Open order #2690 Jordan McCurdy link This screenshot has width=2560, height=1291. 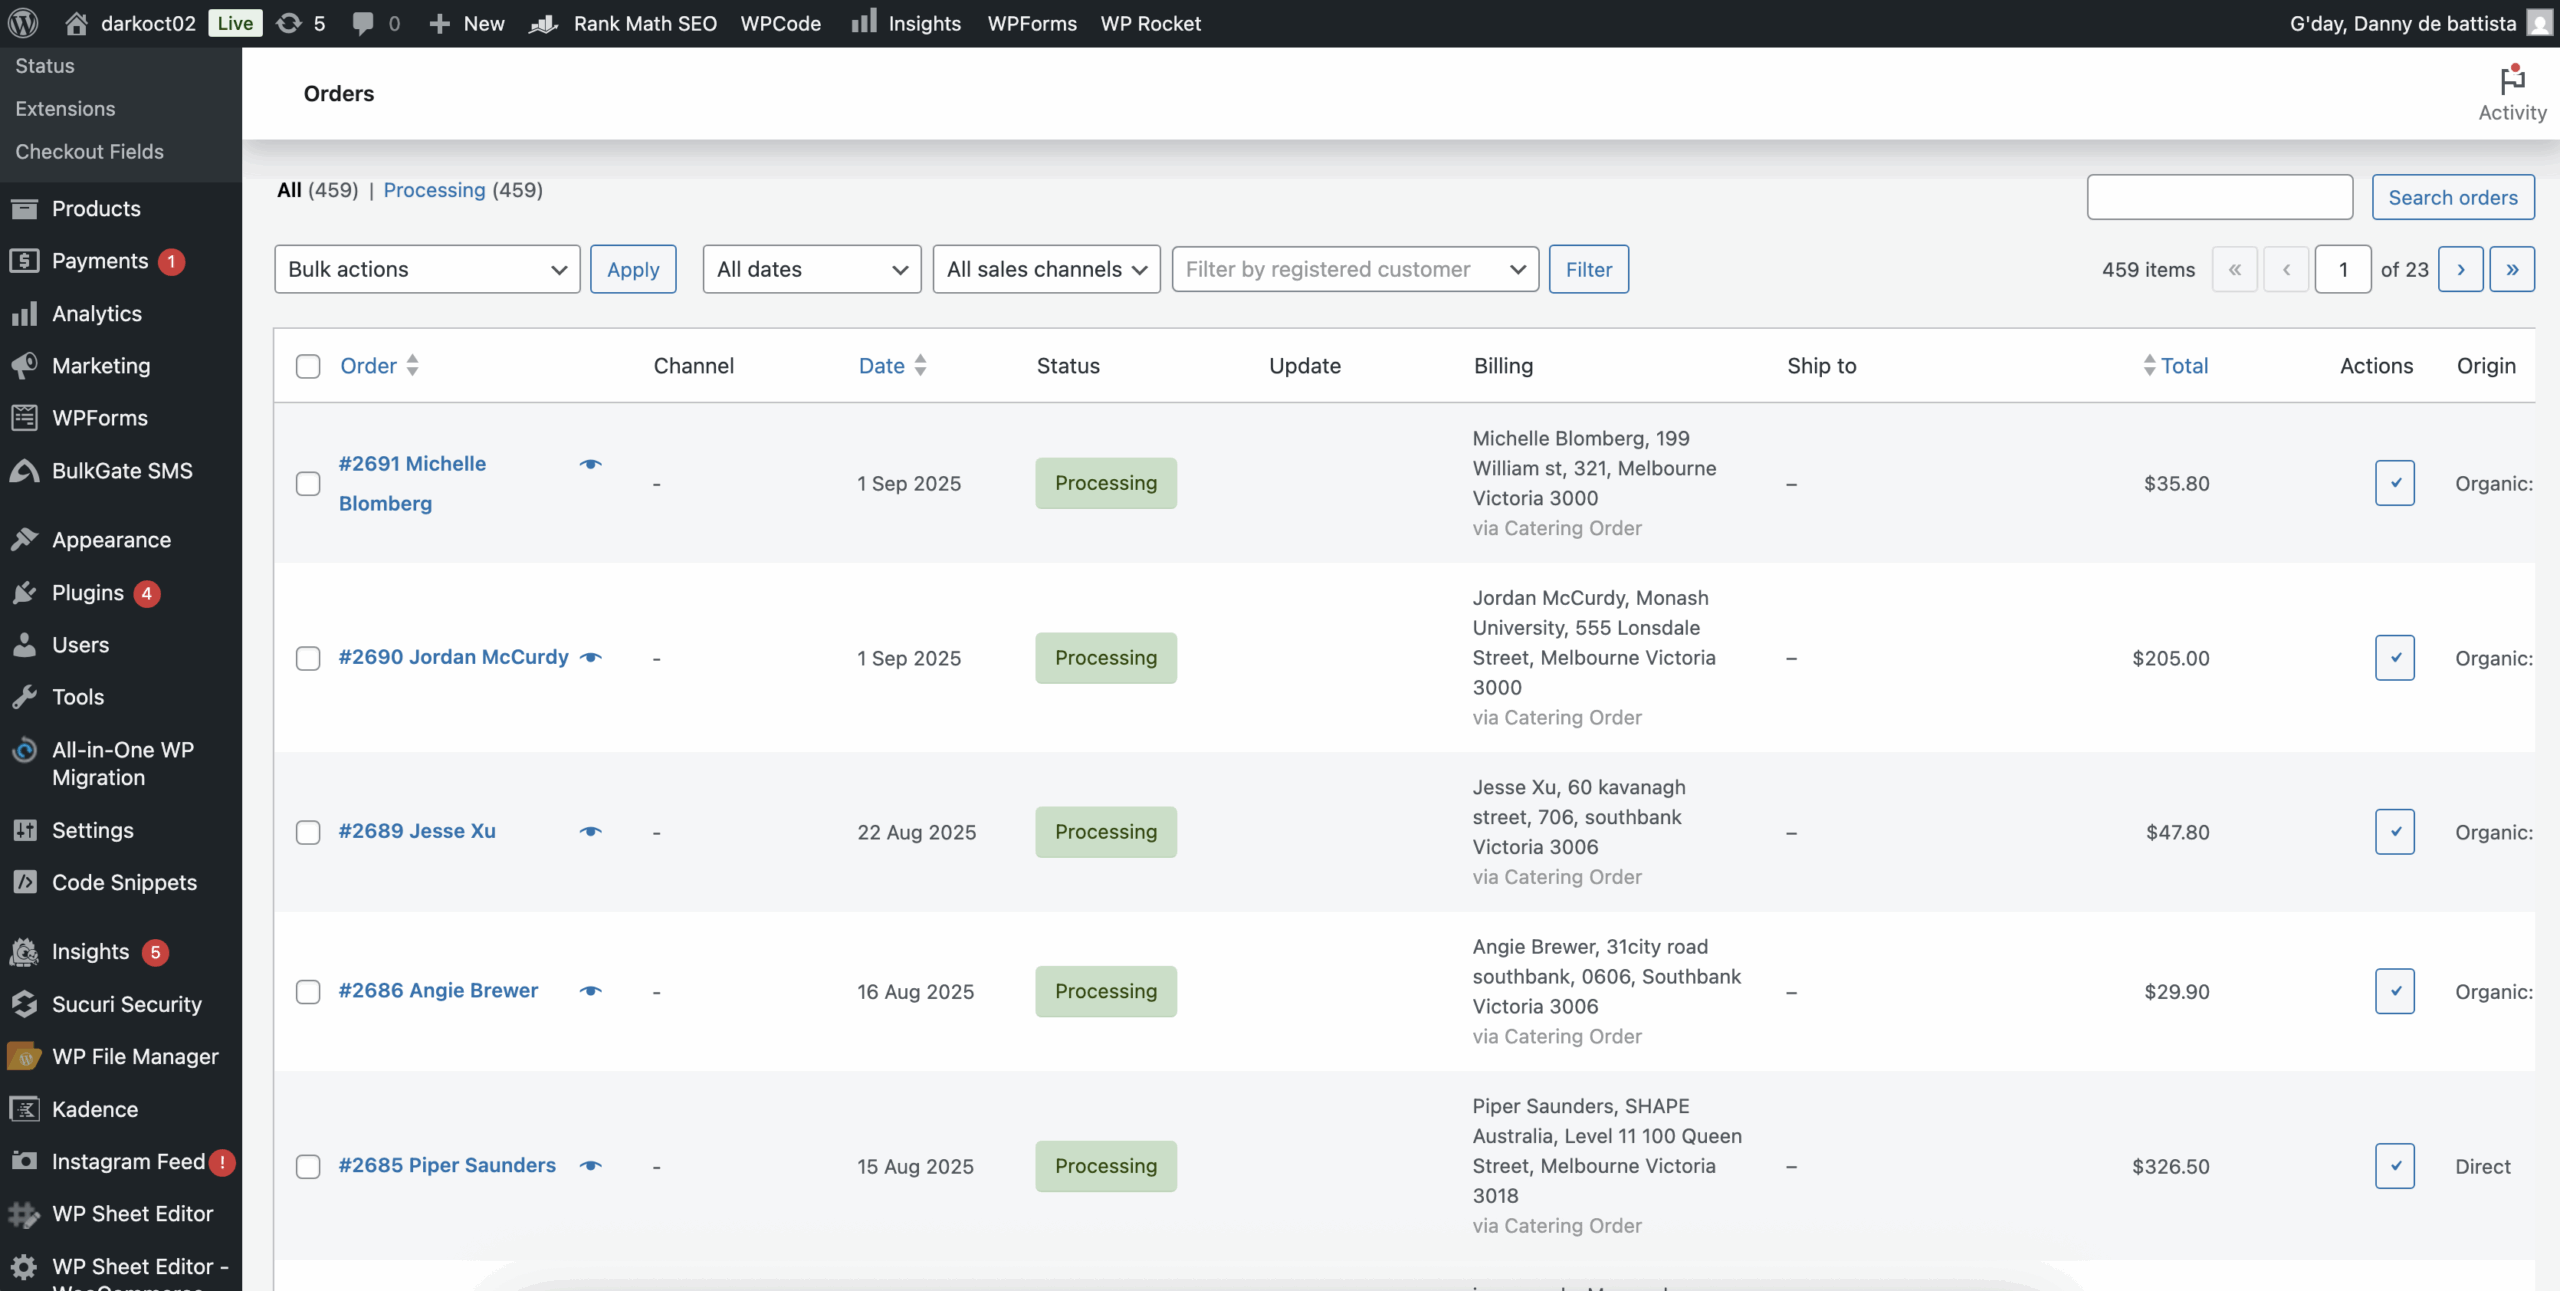click(x=453, y=657)
